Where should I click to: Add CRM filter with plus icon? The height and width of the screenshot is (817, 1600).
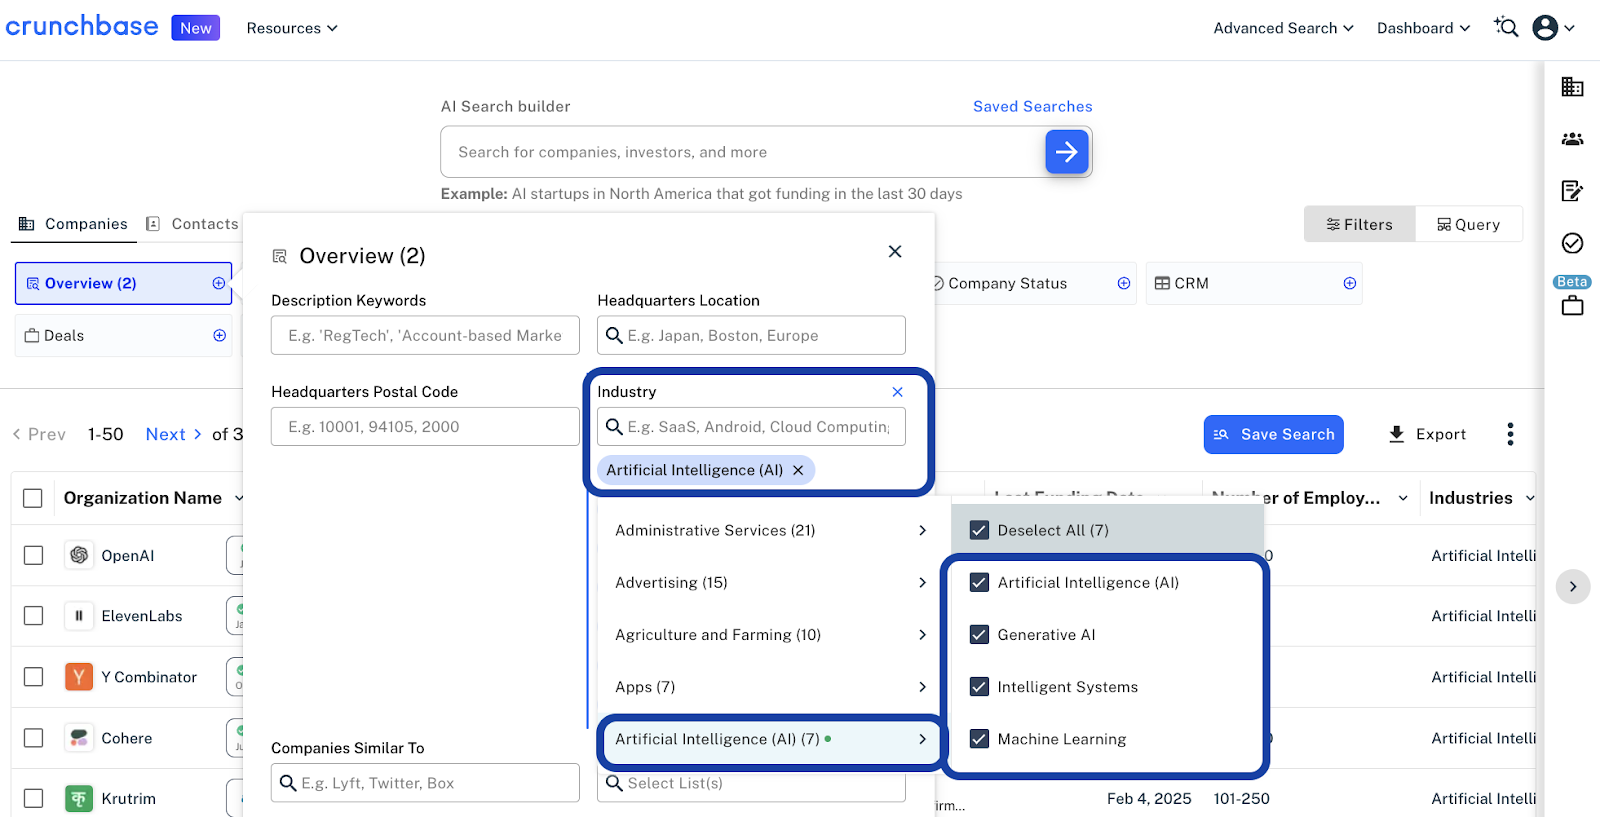[1350, 283]
